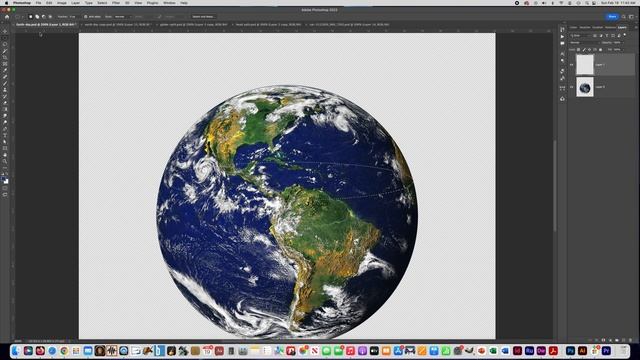Click the Select and Mask button

coord(203,17)
